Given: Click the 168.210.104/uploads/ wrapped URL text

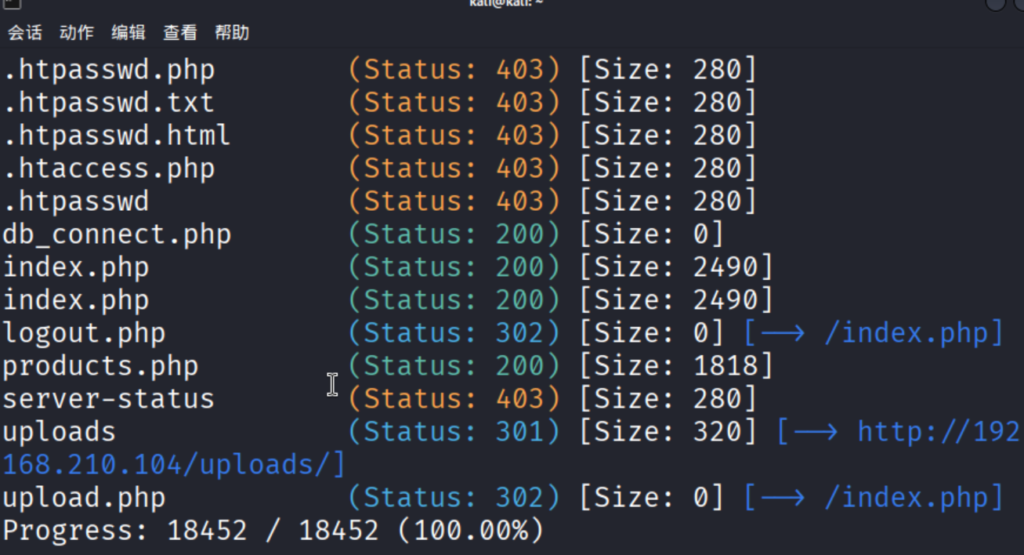Looking at the screenshot, I should [x=174, y=465].
